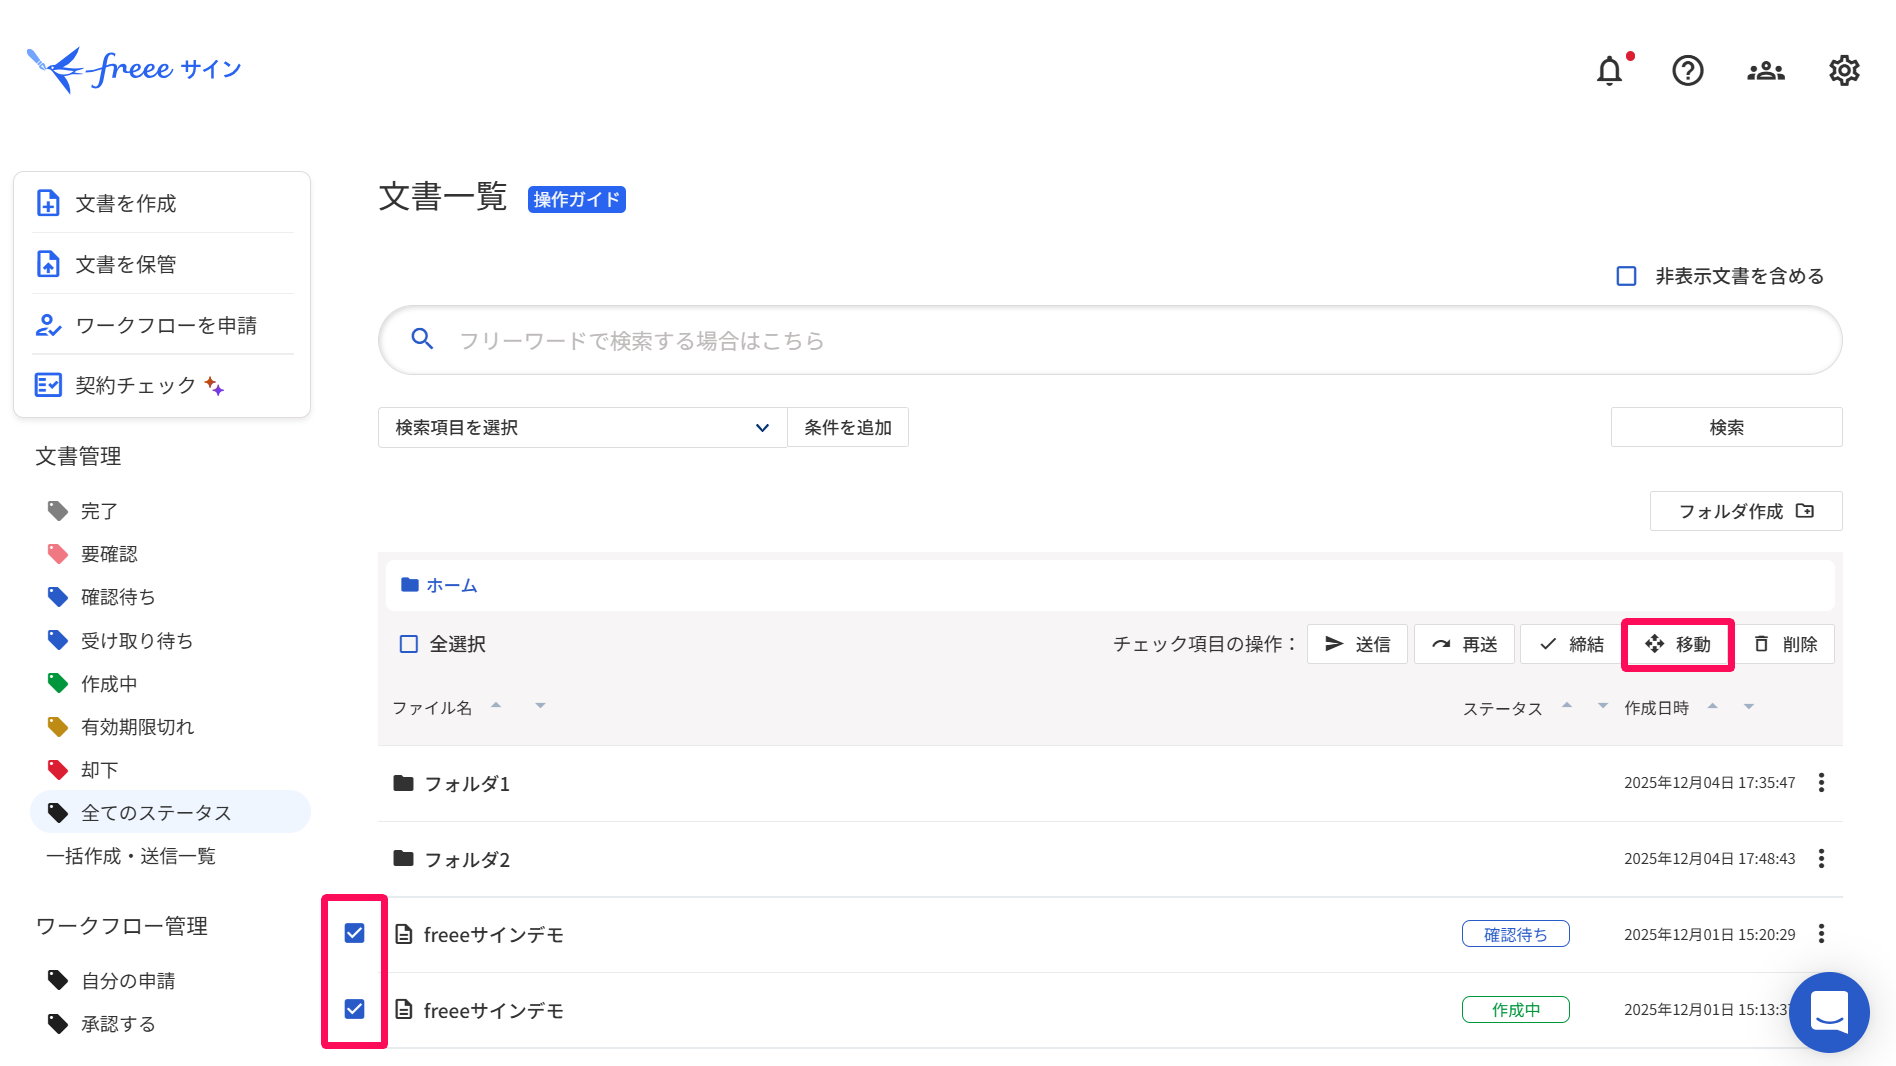Sort ステータス ascending arrow
The height and width of the screenshot is (1066, 1896).
[1567, 706]
